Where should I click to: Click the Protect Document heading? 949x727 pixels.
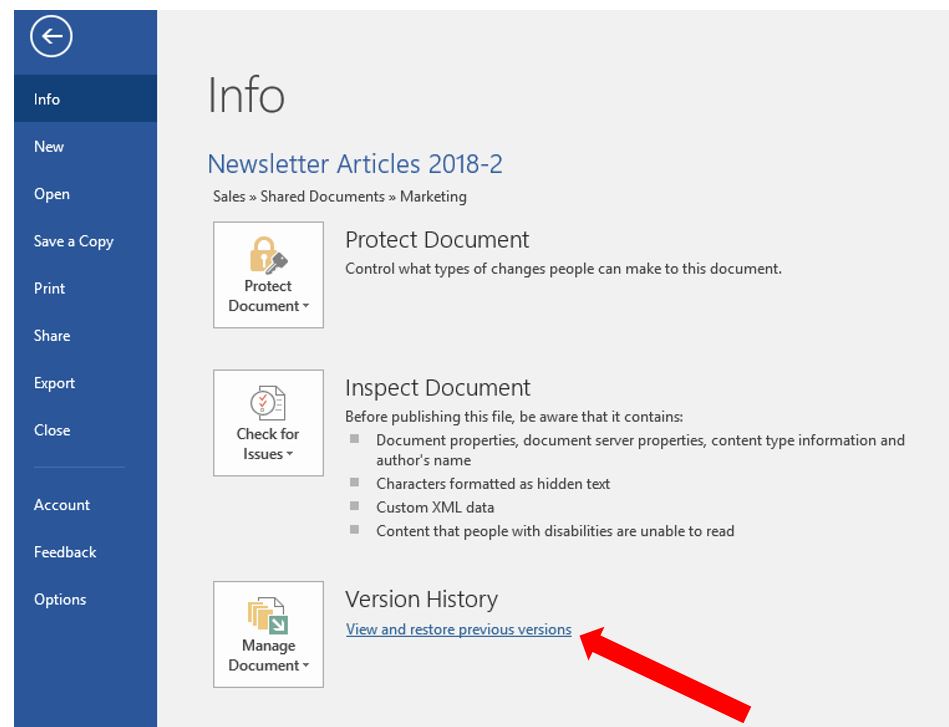437,240
